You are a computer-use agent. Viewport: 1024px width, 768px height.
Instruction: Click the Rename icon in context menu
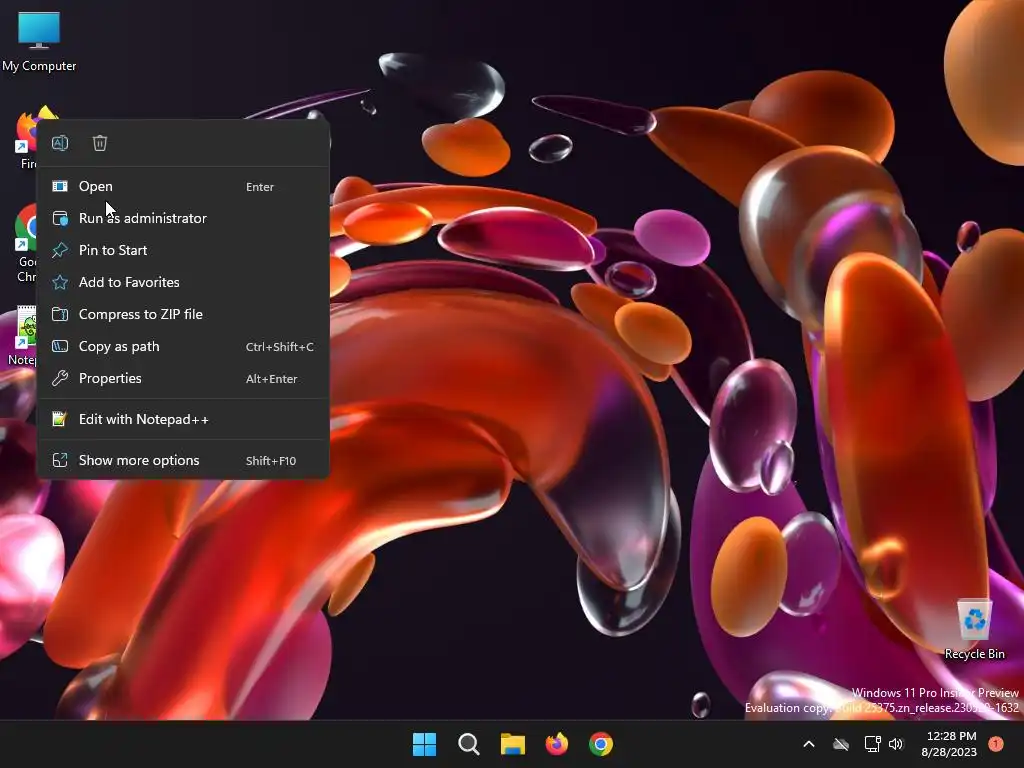[x=60, y=143]
